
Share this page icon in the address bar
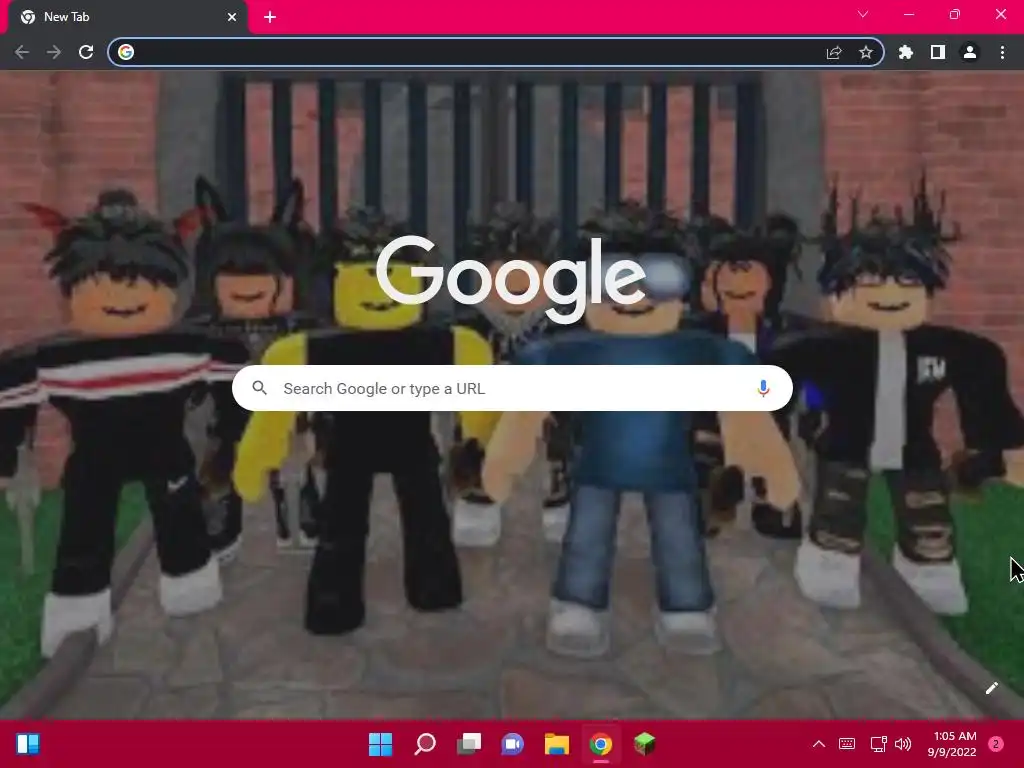834,52
